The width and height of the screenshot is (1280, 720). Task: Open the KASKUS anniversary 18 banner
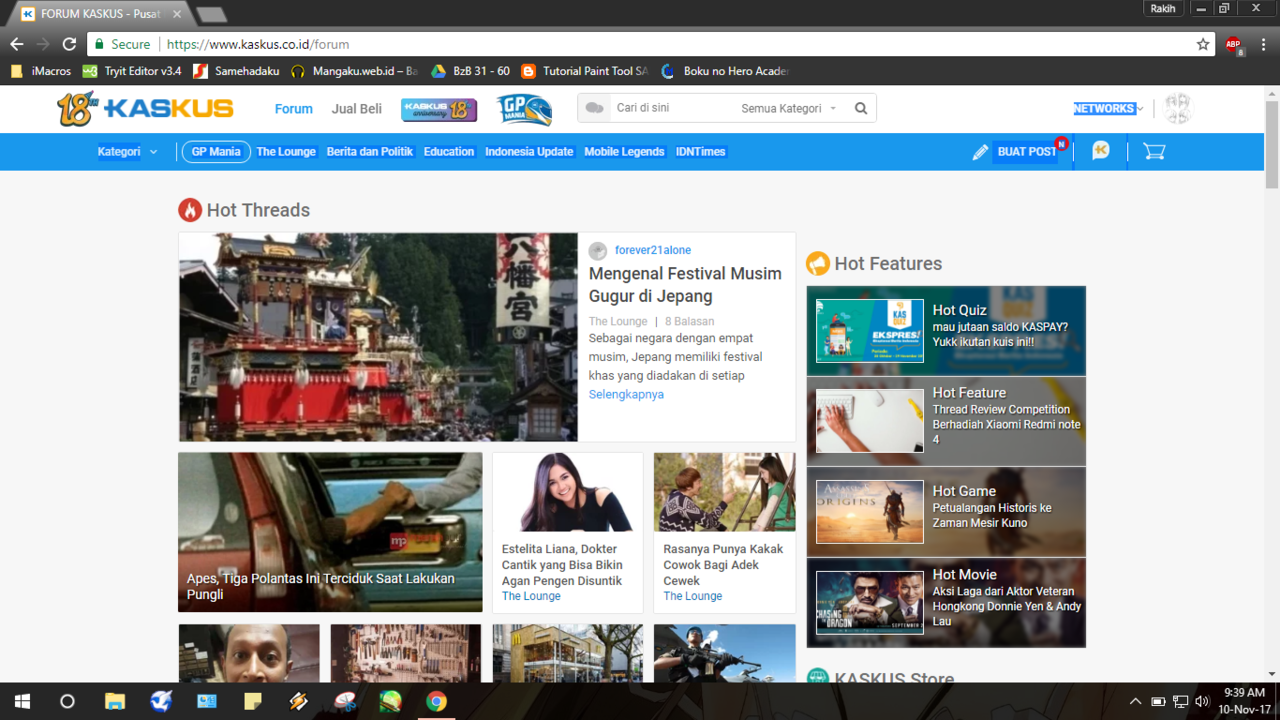tap(439, 109)
